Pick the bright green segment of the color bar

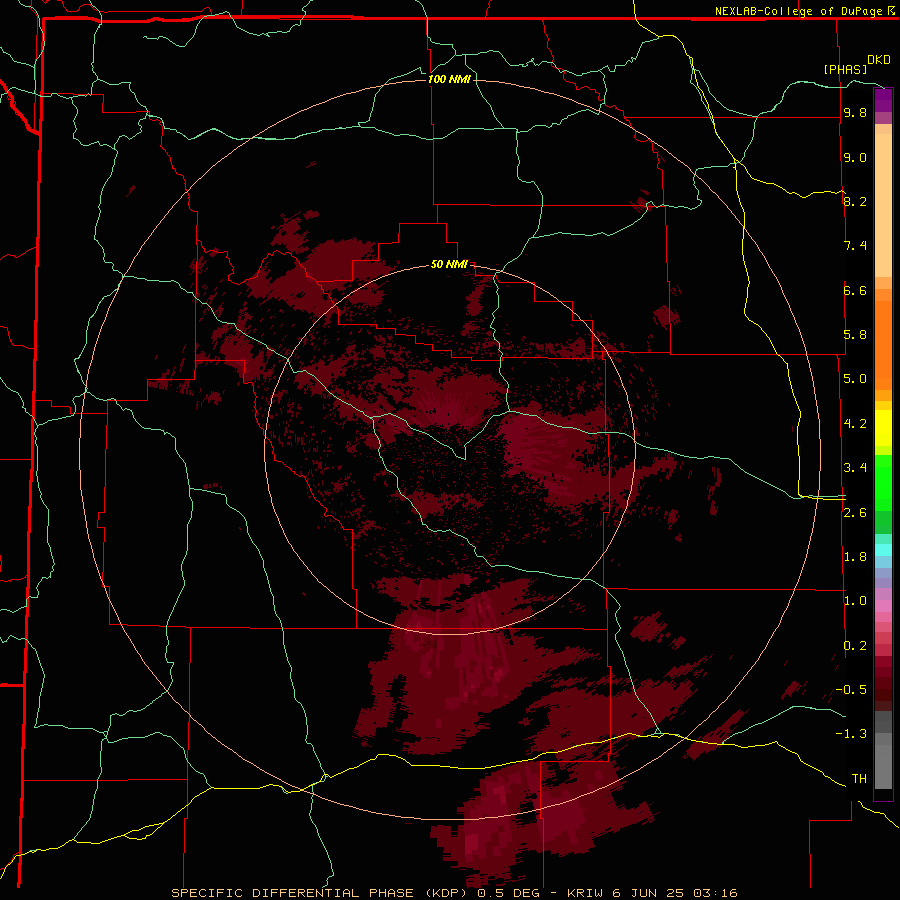[x=883, y=483]
